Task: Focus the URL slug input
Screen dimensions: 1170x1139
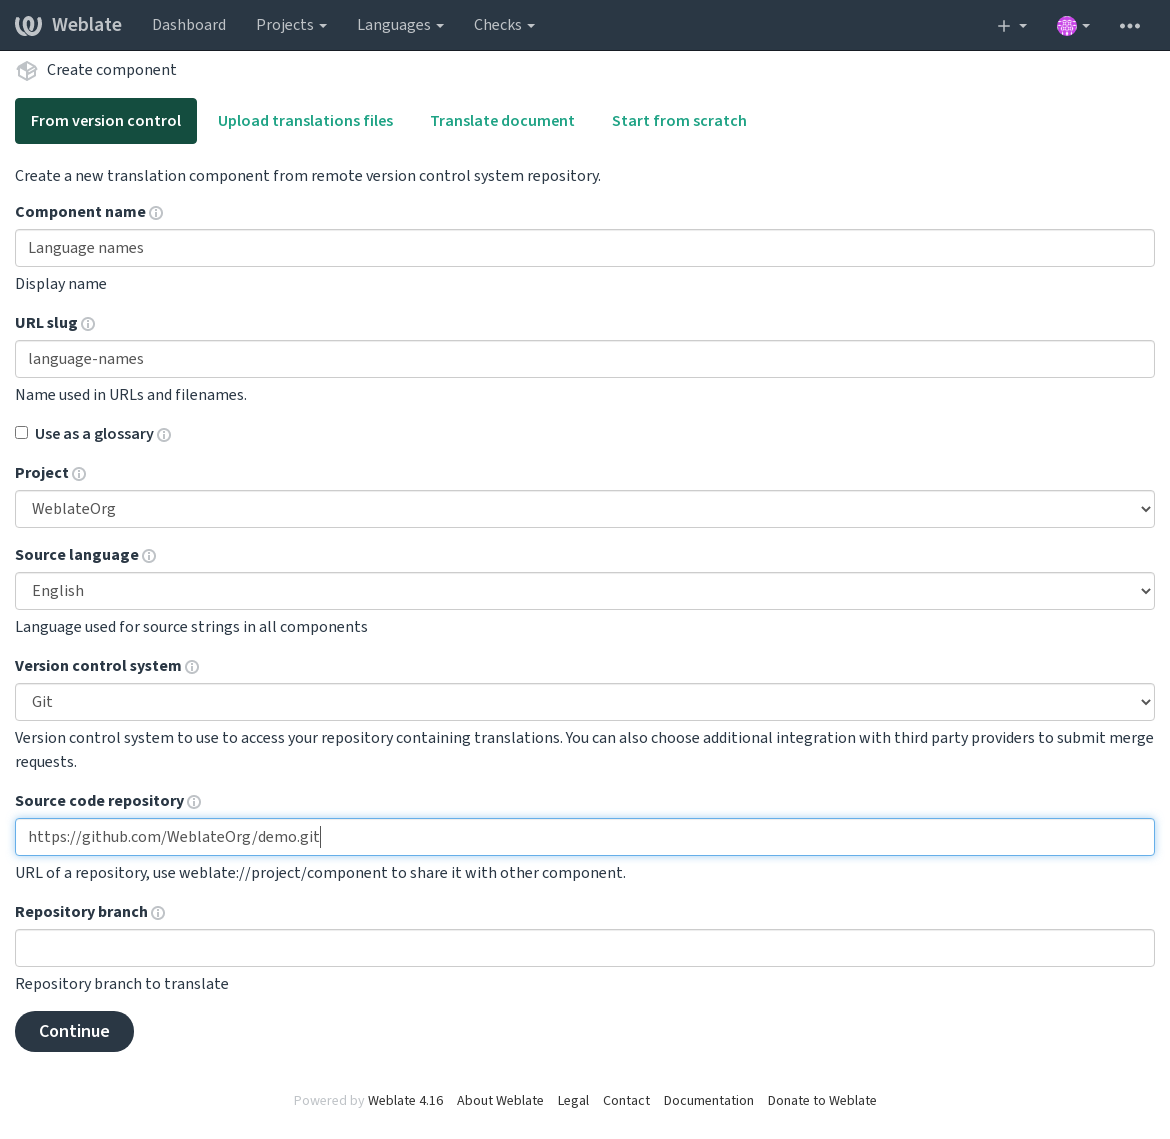Action: coord(584,359)
